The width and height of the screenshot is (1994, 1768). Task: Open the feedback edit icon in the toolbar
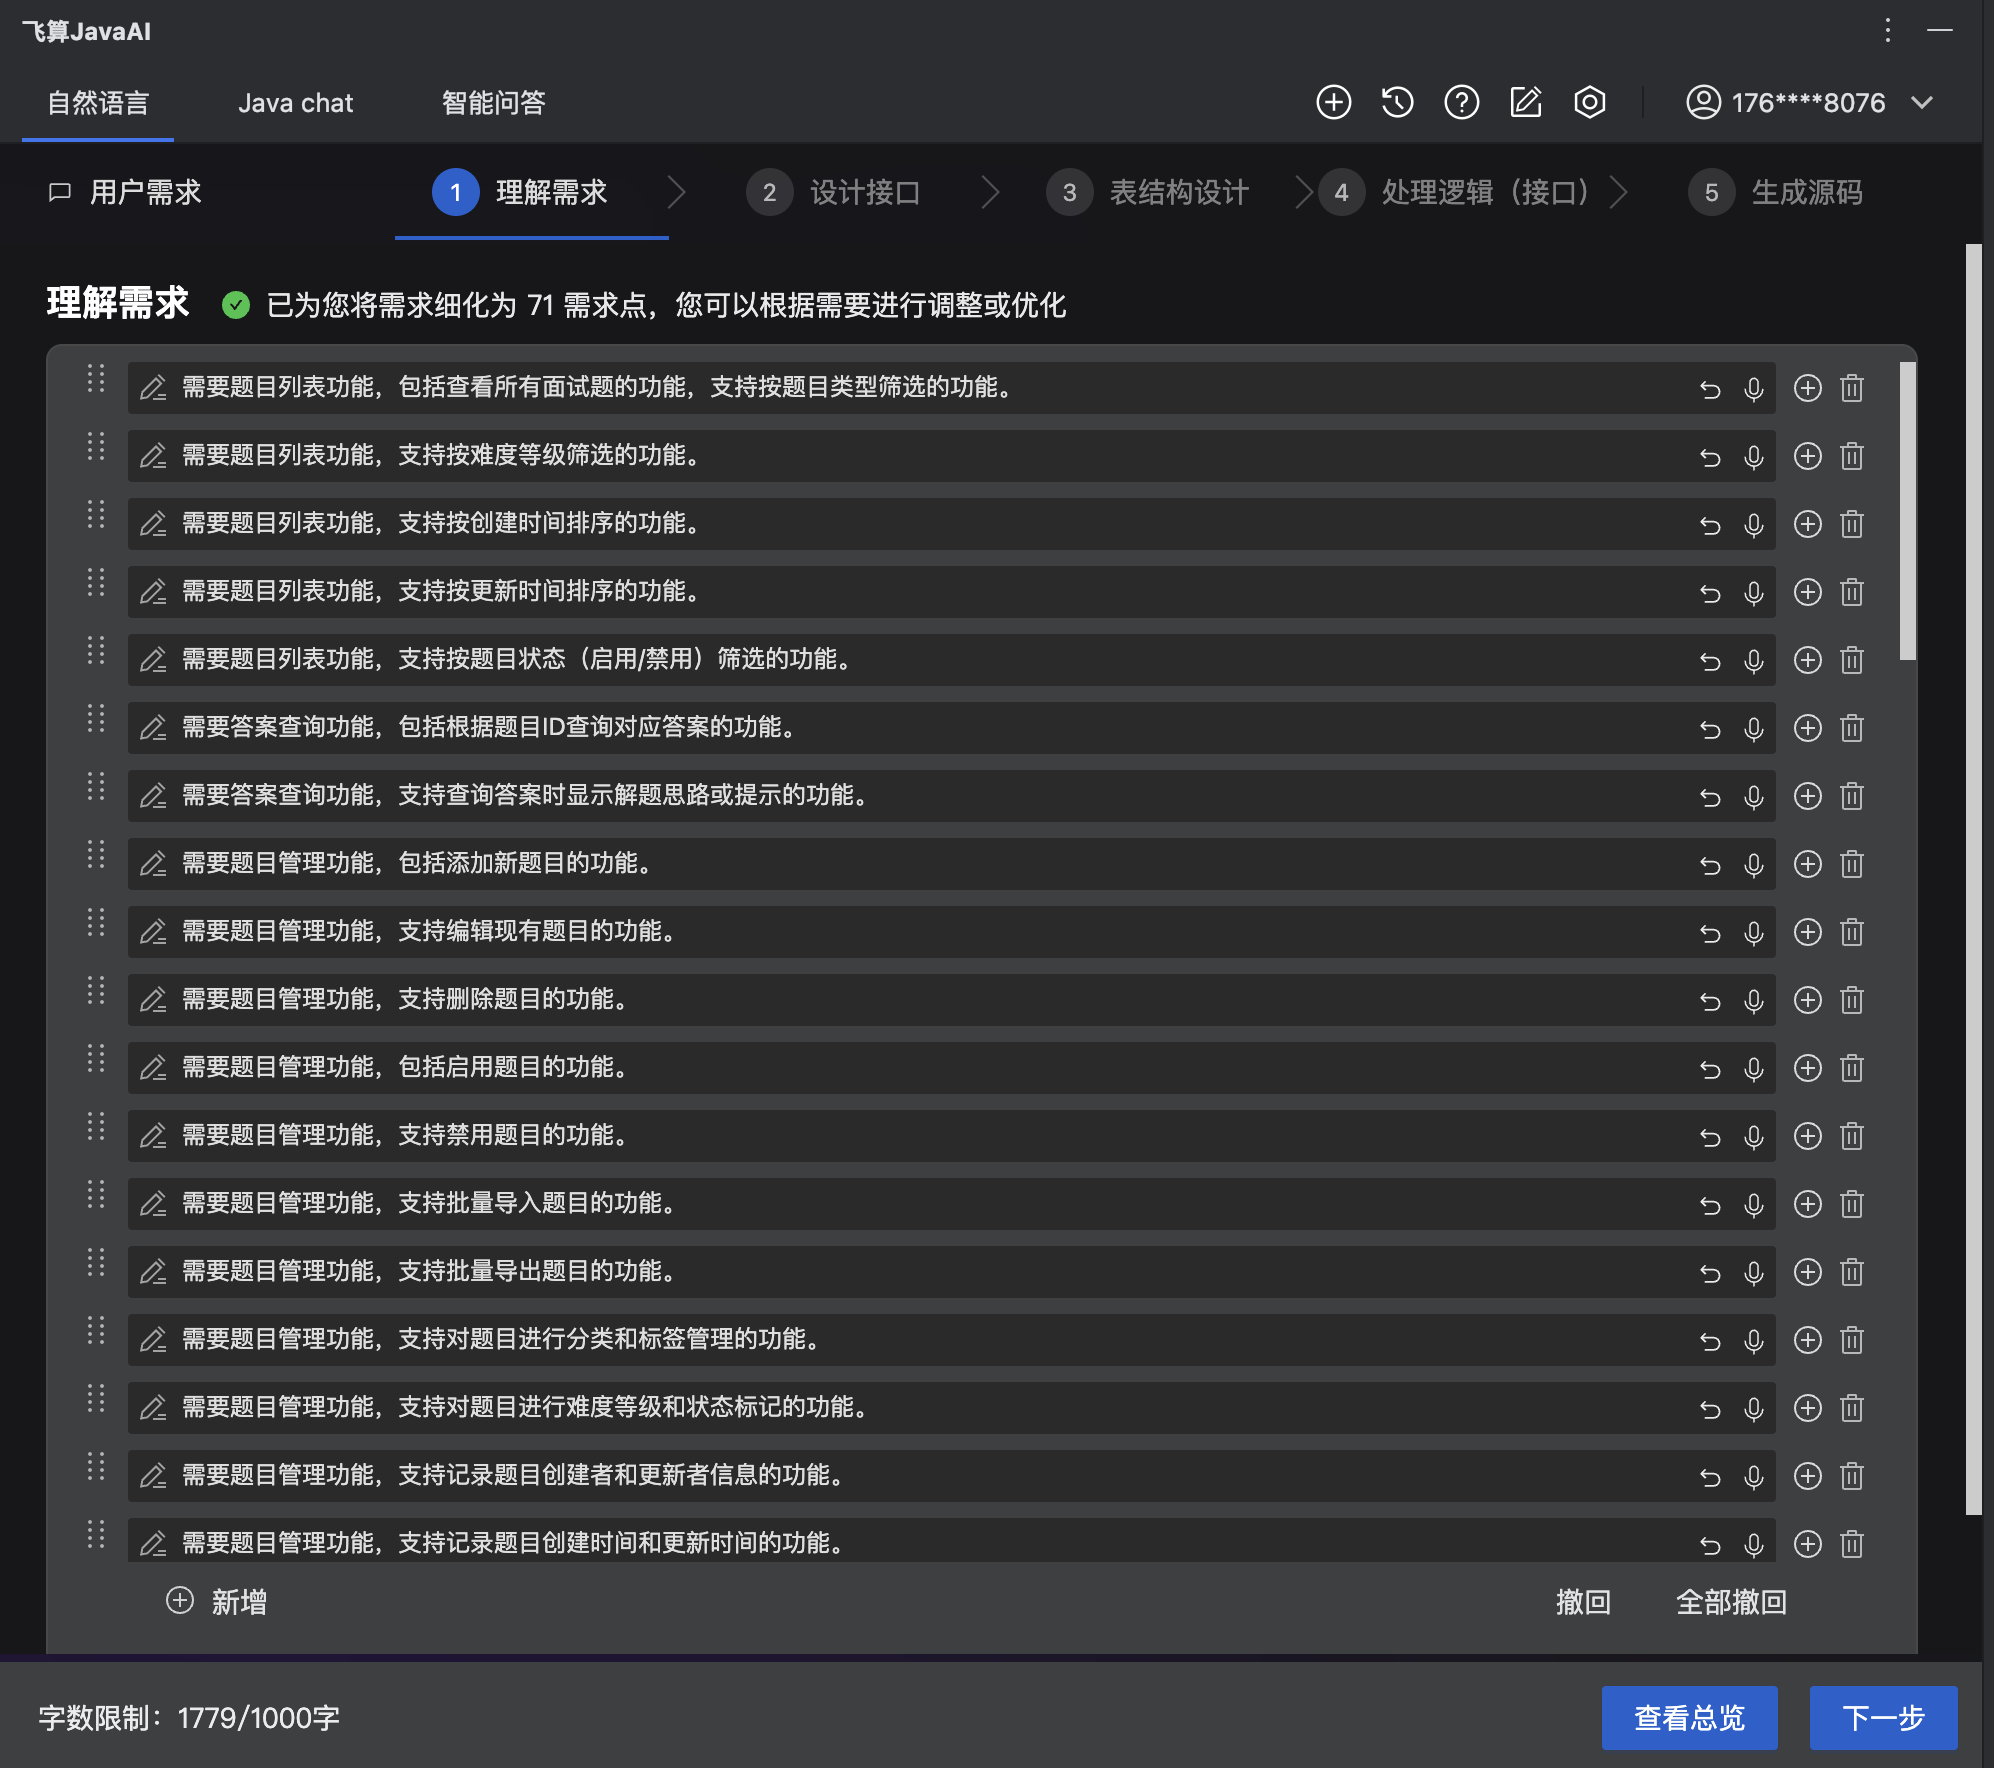pos(1525,102)
